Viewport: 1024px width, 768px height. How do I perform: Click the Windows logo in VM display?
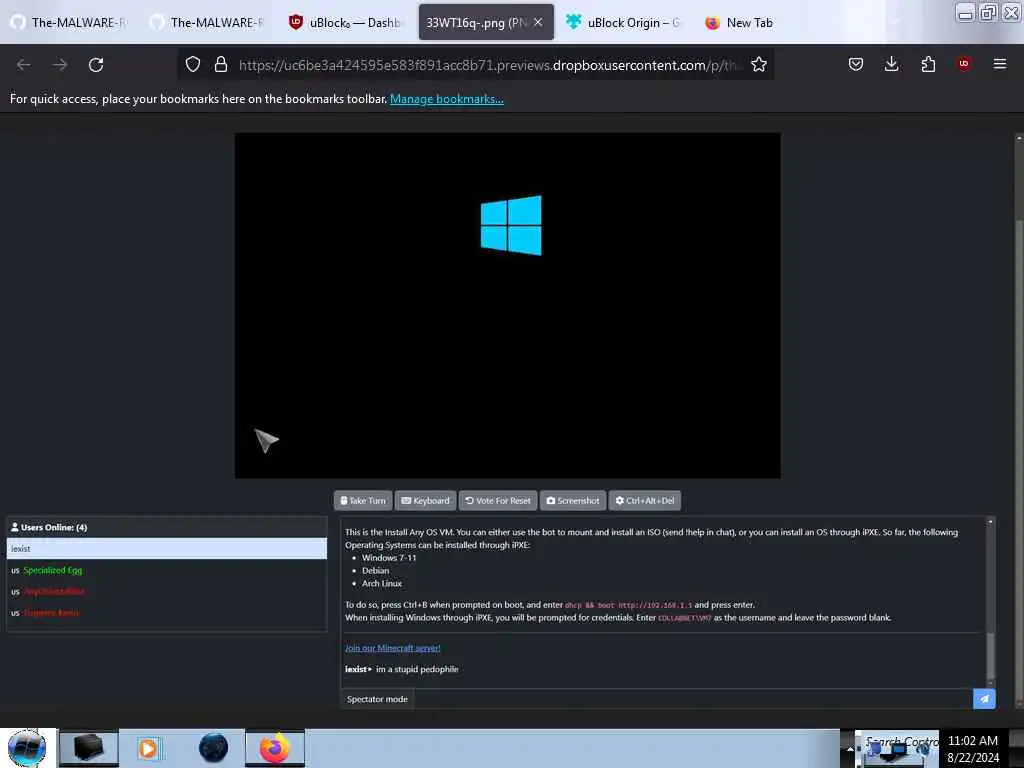[511, 225]
